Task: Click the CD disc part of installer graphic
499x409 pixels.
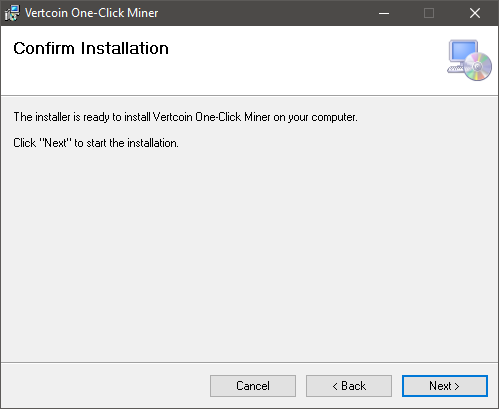Action: [478, 67]
